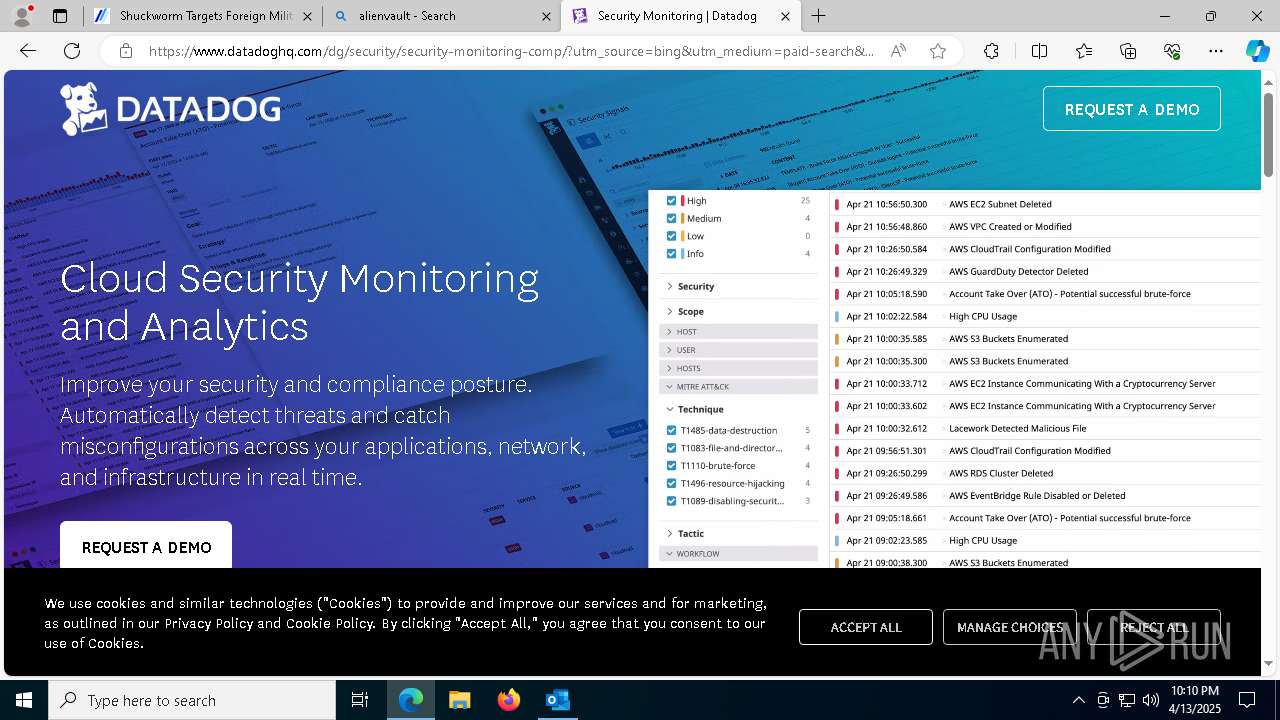Click the taskbar search box
This screenshot has height=720, width=1280.
coord(192,700)
